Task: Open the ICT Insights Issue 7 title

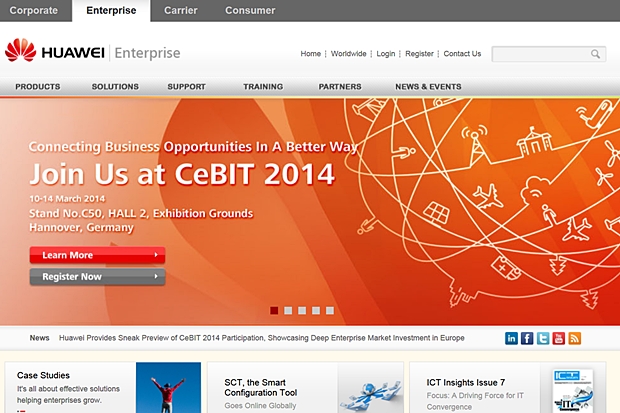Action: 465,383
